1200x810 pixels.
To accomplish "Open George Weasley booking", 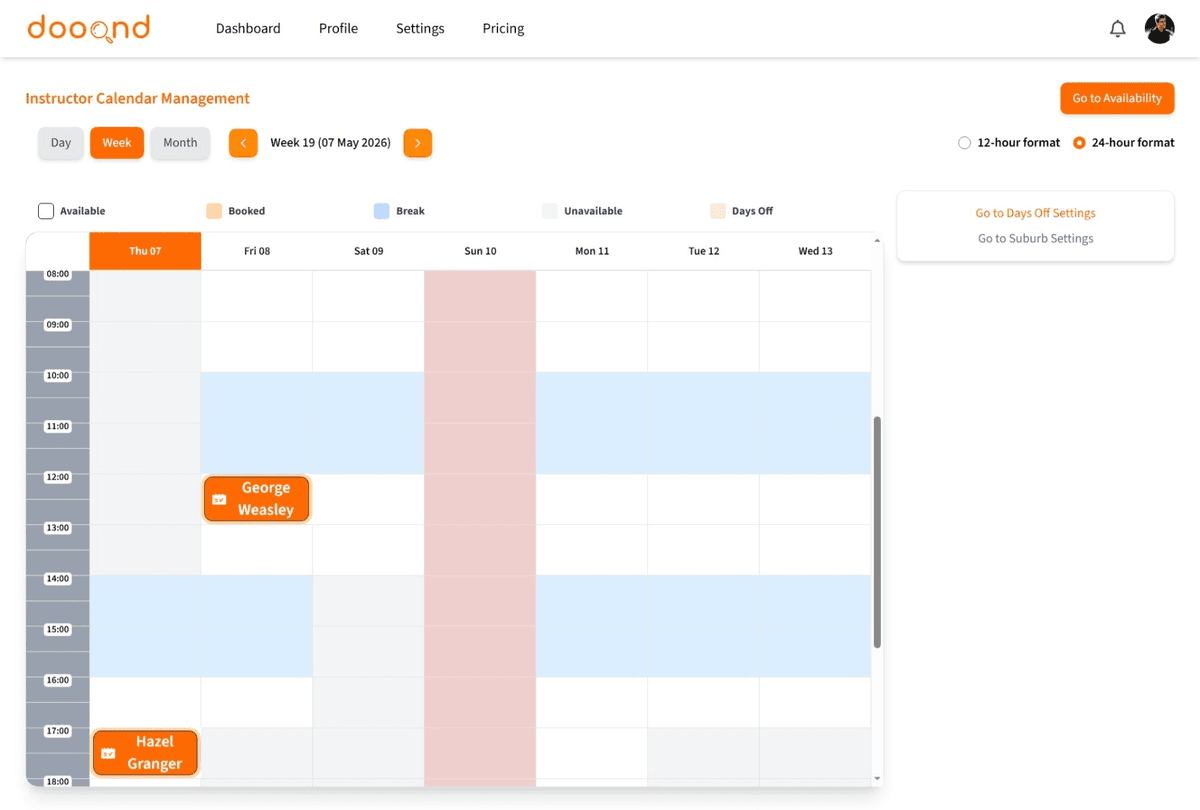I will coord(256,499).
